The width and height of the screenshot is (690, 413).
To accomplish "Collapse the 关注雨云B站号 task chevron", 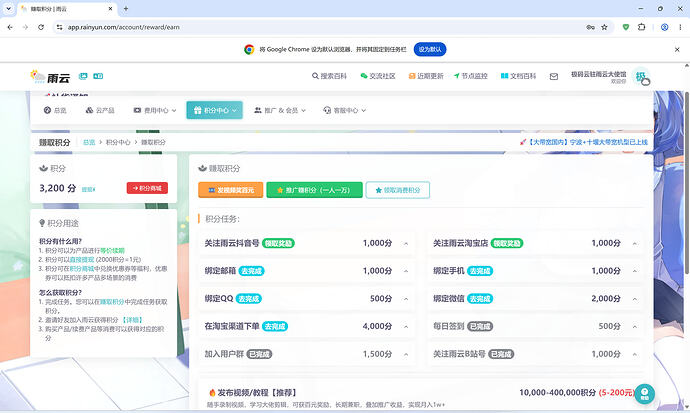I will tap(635, 355).
